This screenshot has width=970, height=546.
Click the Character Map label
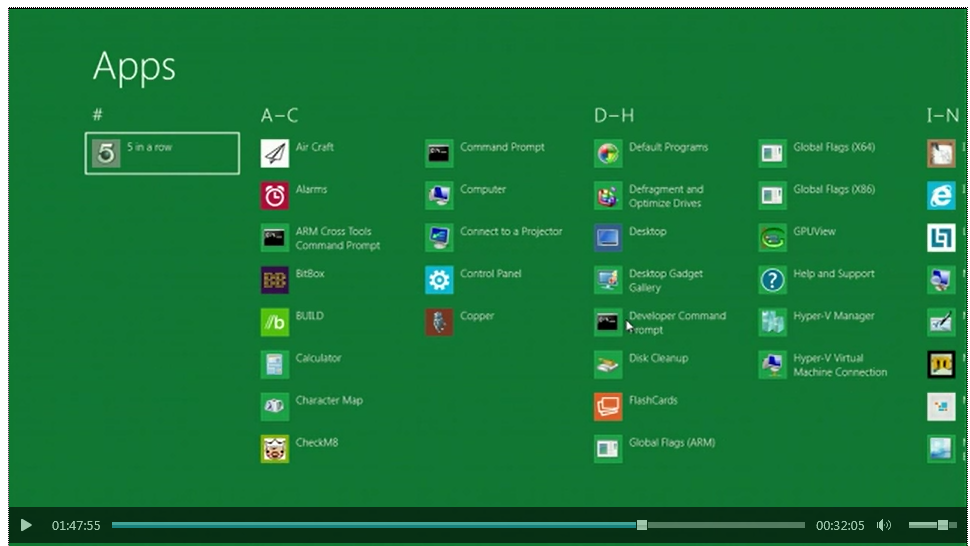pyautogui.click(x=329, y=400)
